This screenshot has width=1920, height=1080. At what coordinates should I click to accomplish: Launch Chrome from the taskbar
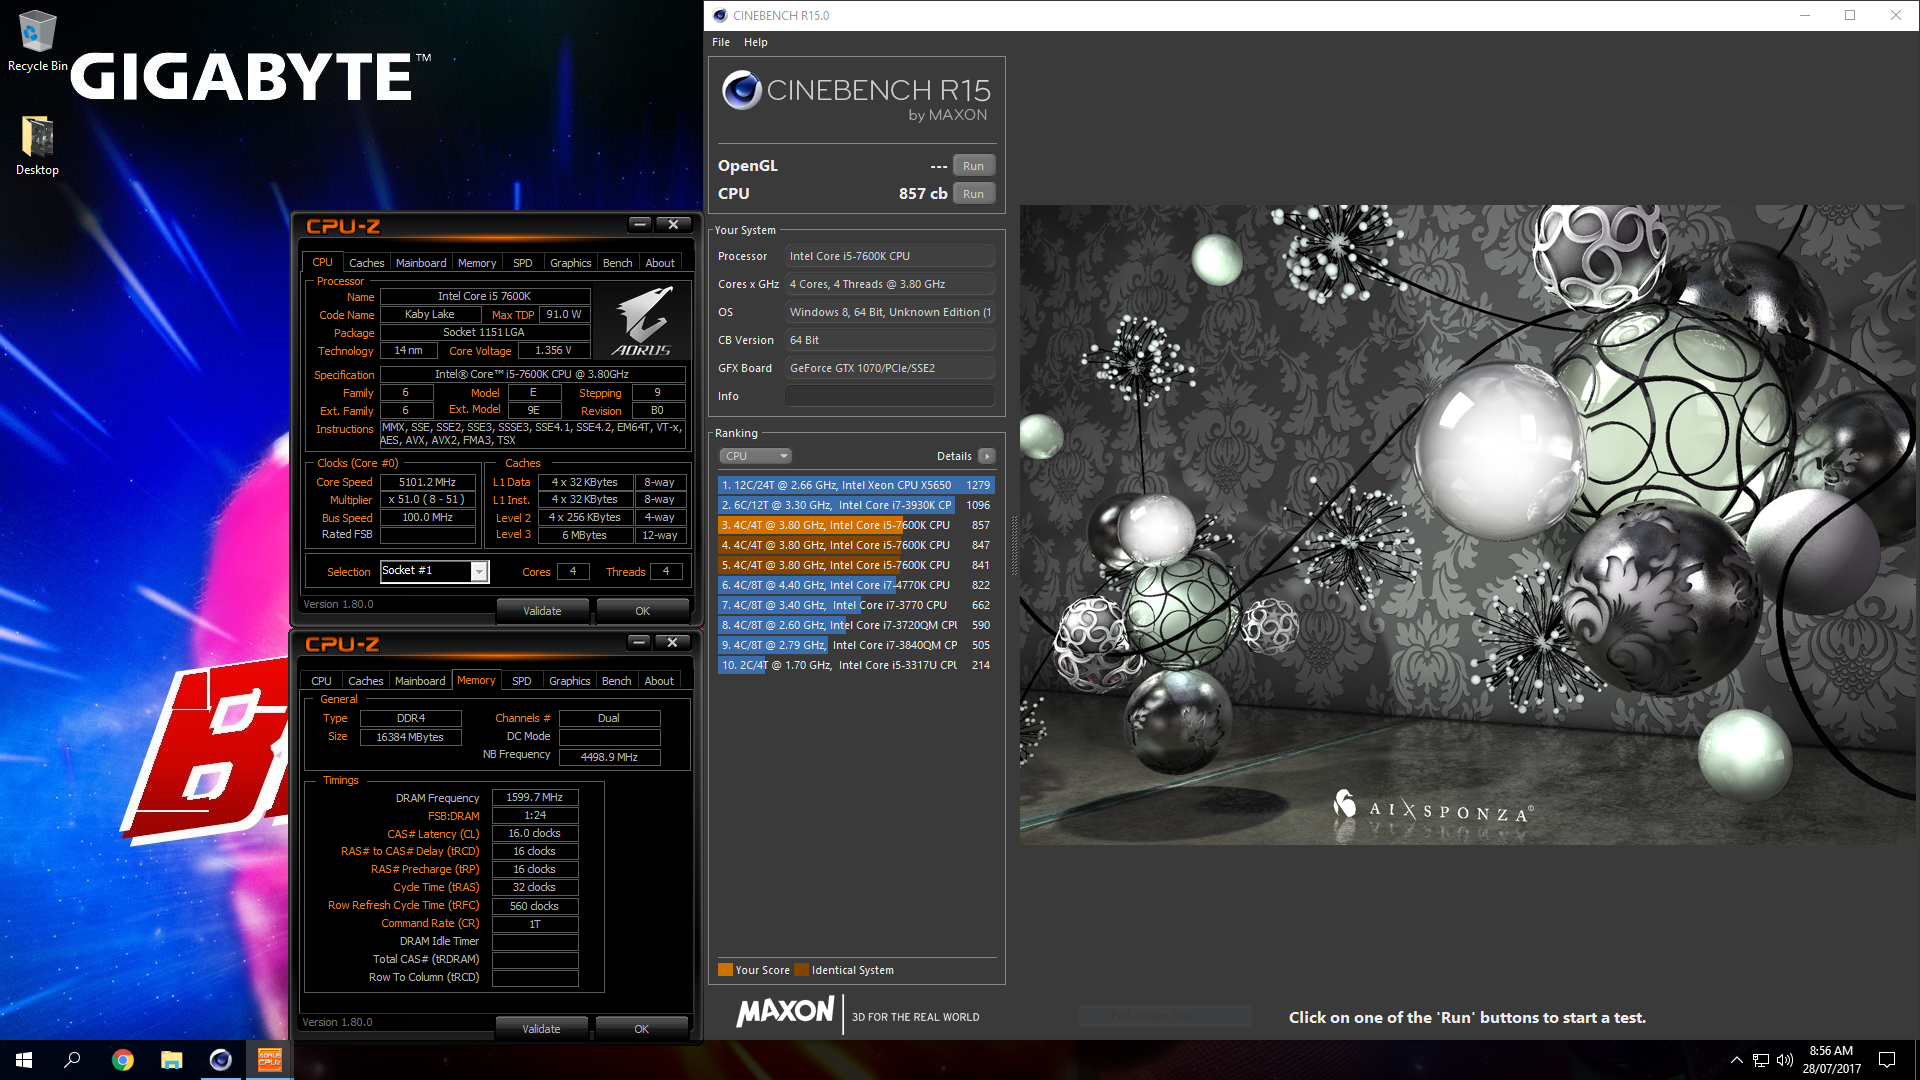pos(122,1060)
